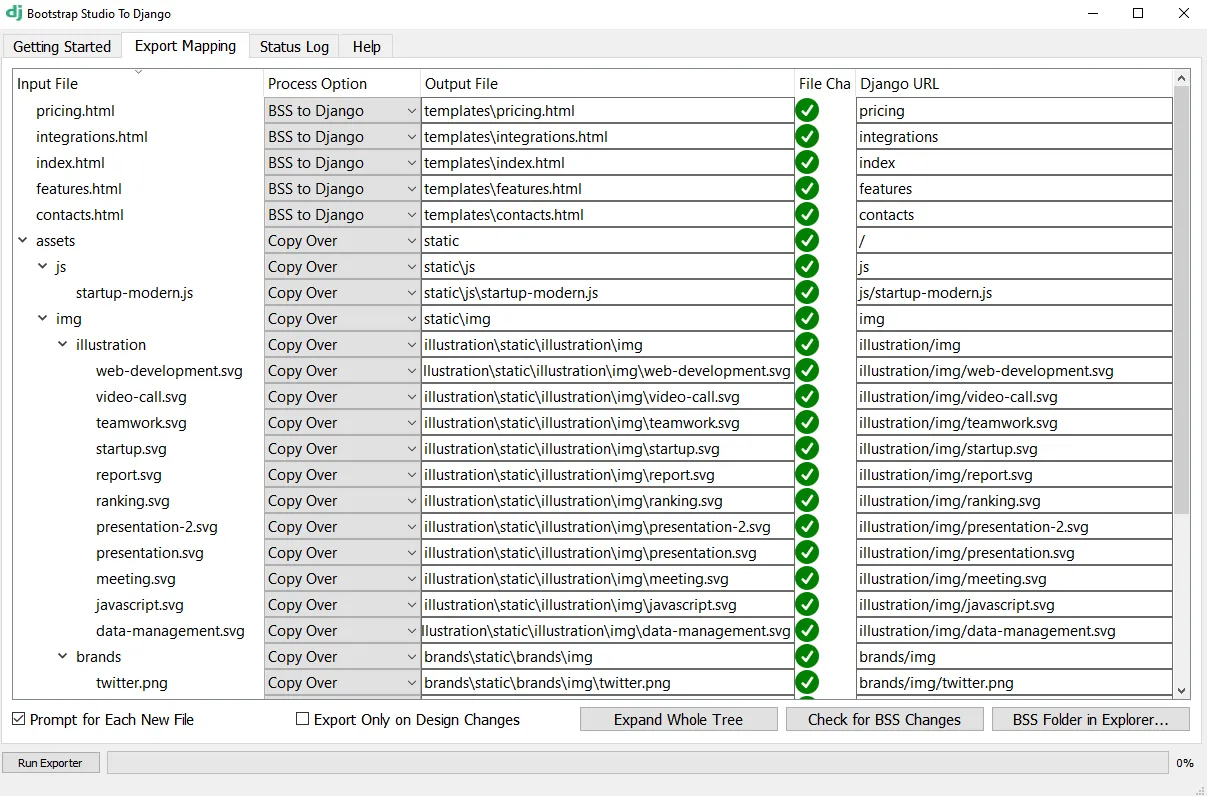1207x796 pixels.
Task: Collapse the brands folder tree node
Action: (63, 656)
